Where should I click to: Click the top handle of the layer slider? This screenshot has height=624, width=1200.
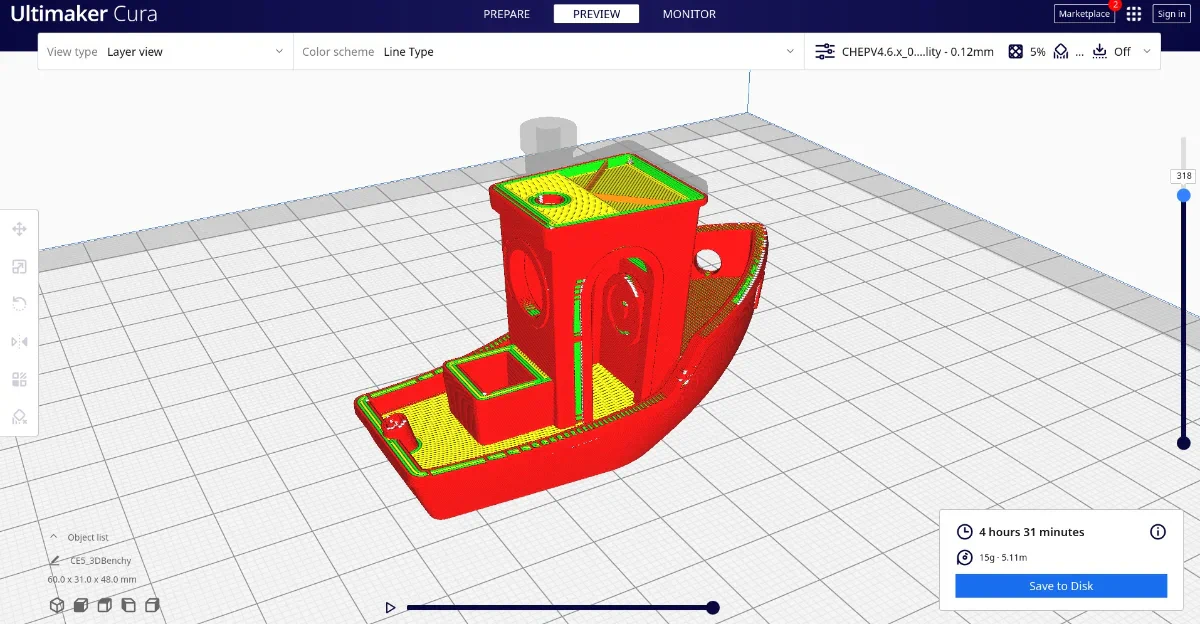[x=1184, y=195]
